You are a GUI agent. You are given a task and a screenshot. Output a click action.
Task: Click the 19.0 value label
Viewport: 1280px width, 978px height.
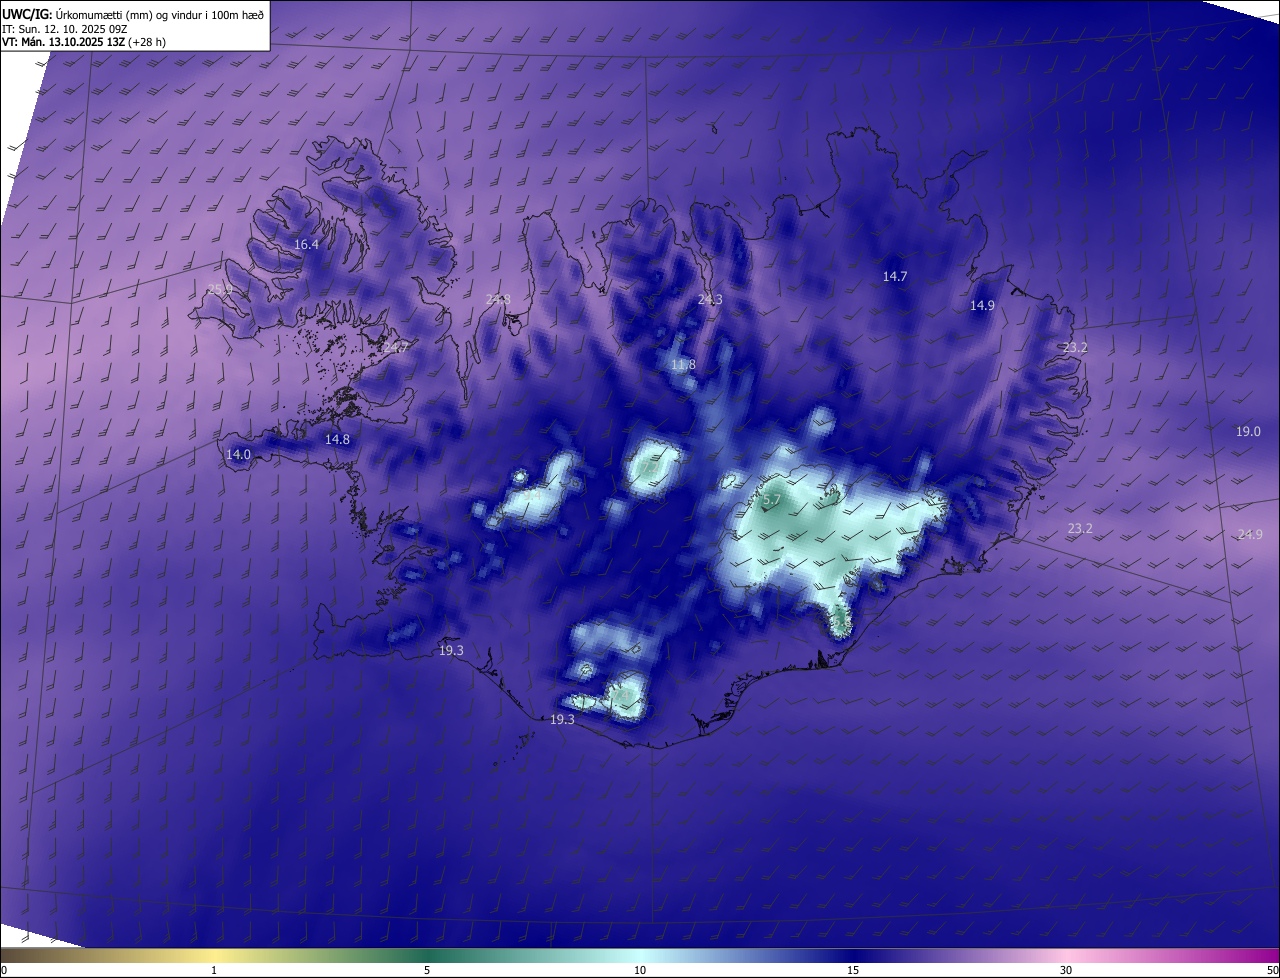pyautogui.click(x=1248, y=432)
